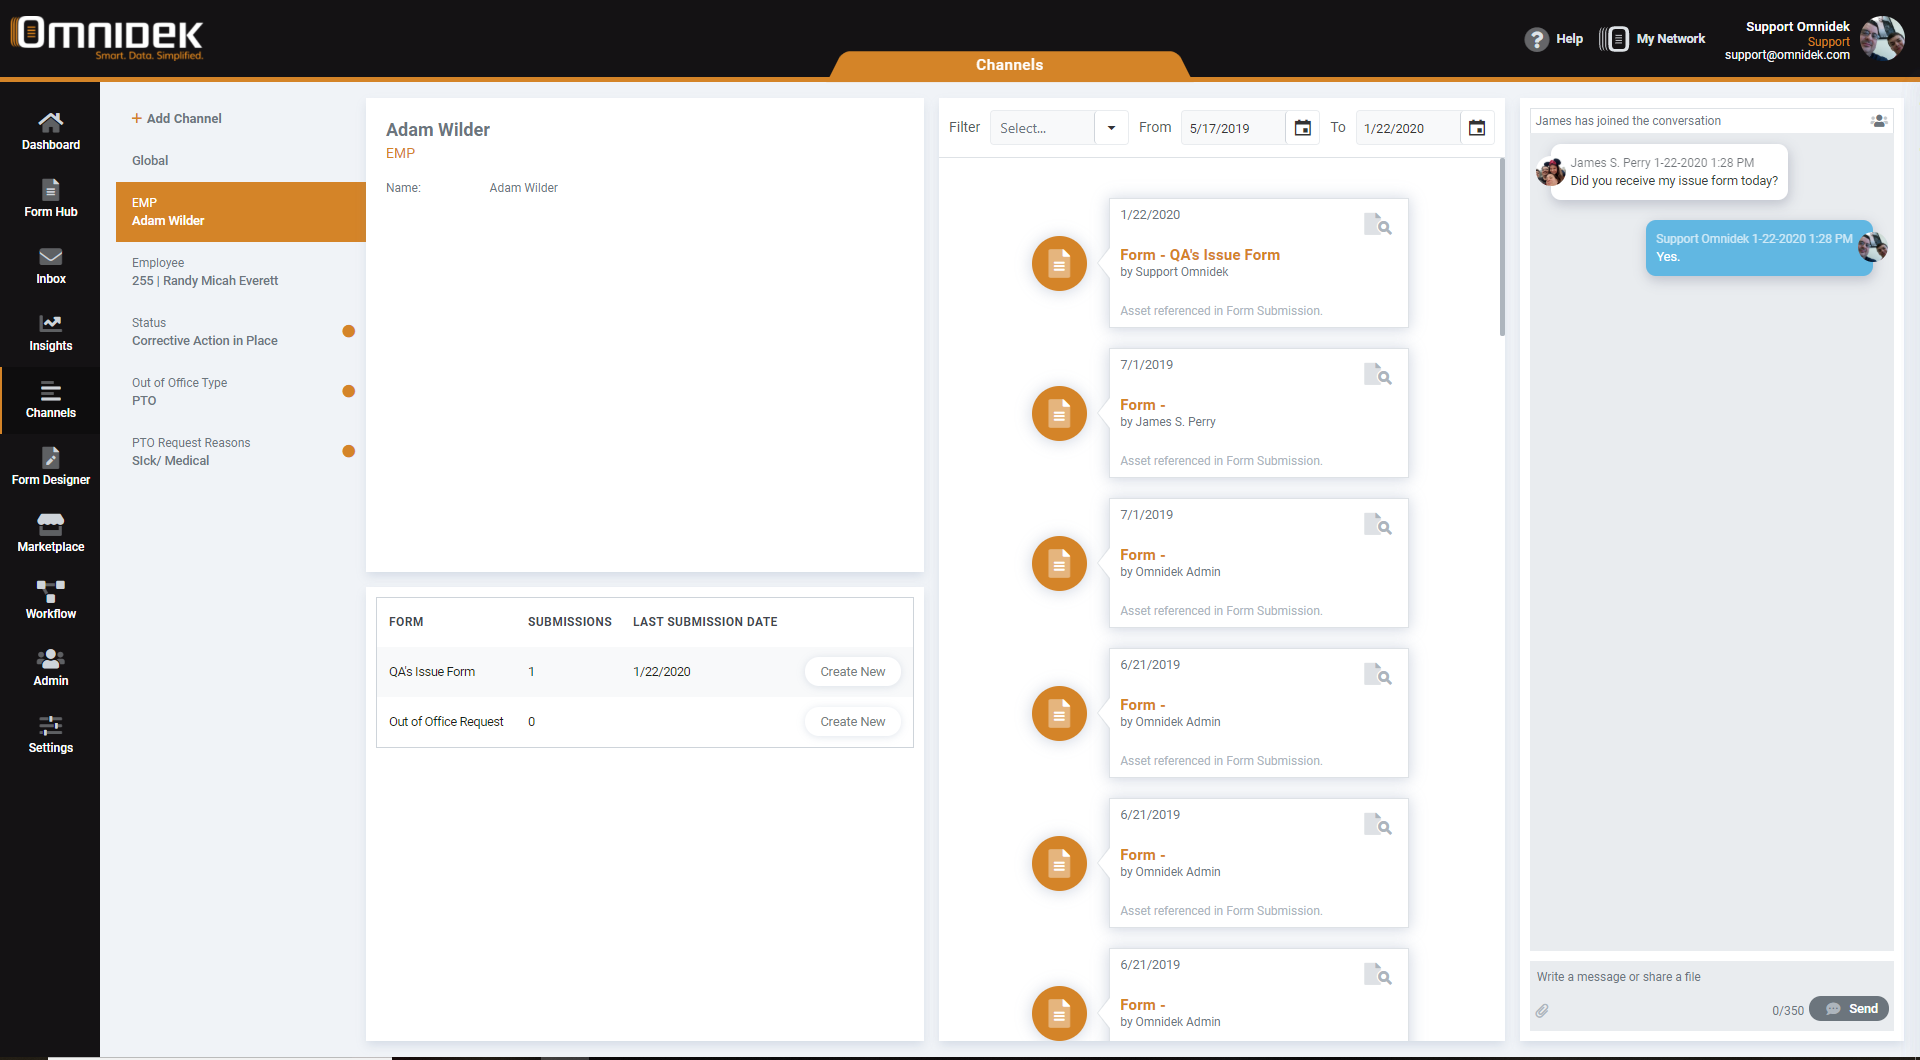This screenshot has height=1060, width=1920.
Task: Open the Form - QA's Issue Form link
Action: click(x=1200, y=255)
